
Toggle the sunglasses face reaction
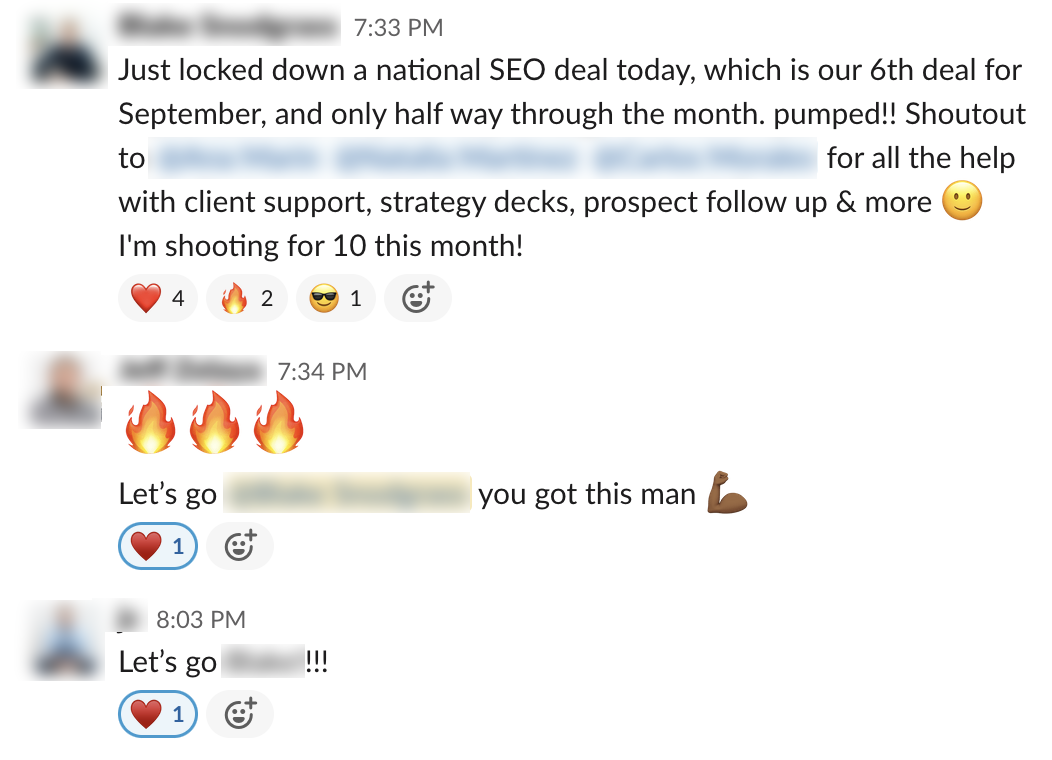pyautogui.click(x=335, y=298)
